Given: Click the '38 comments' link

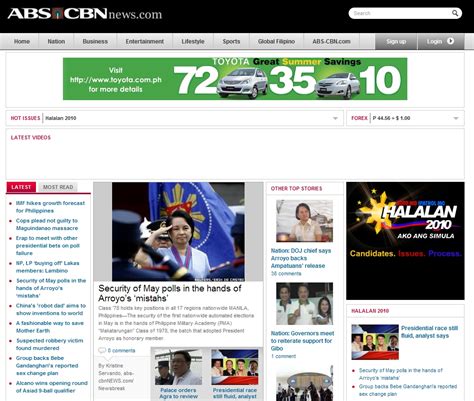Looking at the screenshot, I should click(x=286, y=274).
